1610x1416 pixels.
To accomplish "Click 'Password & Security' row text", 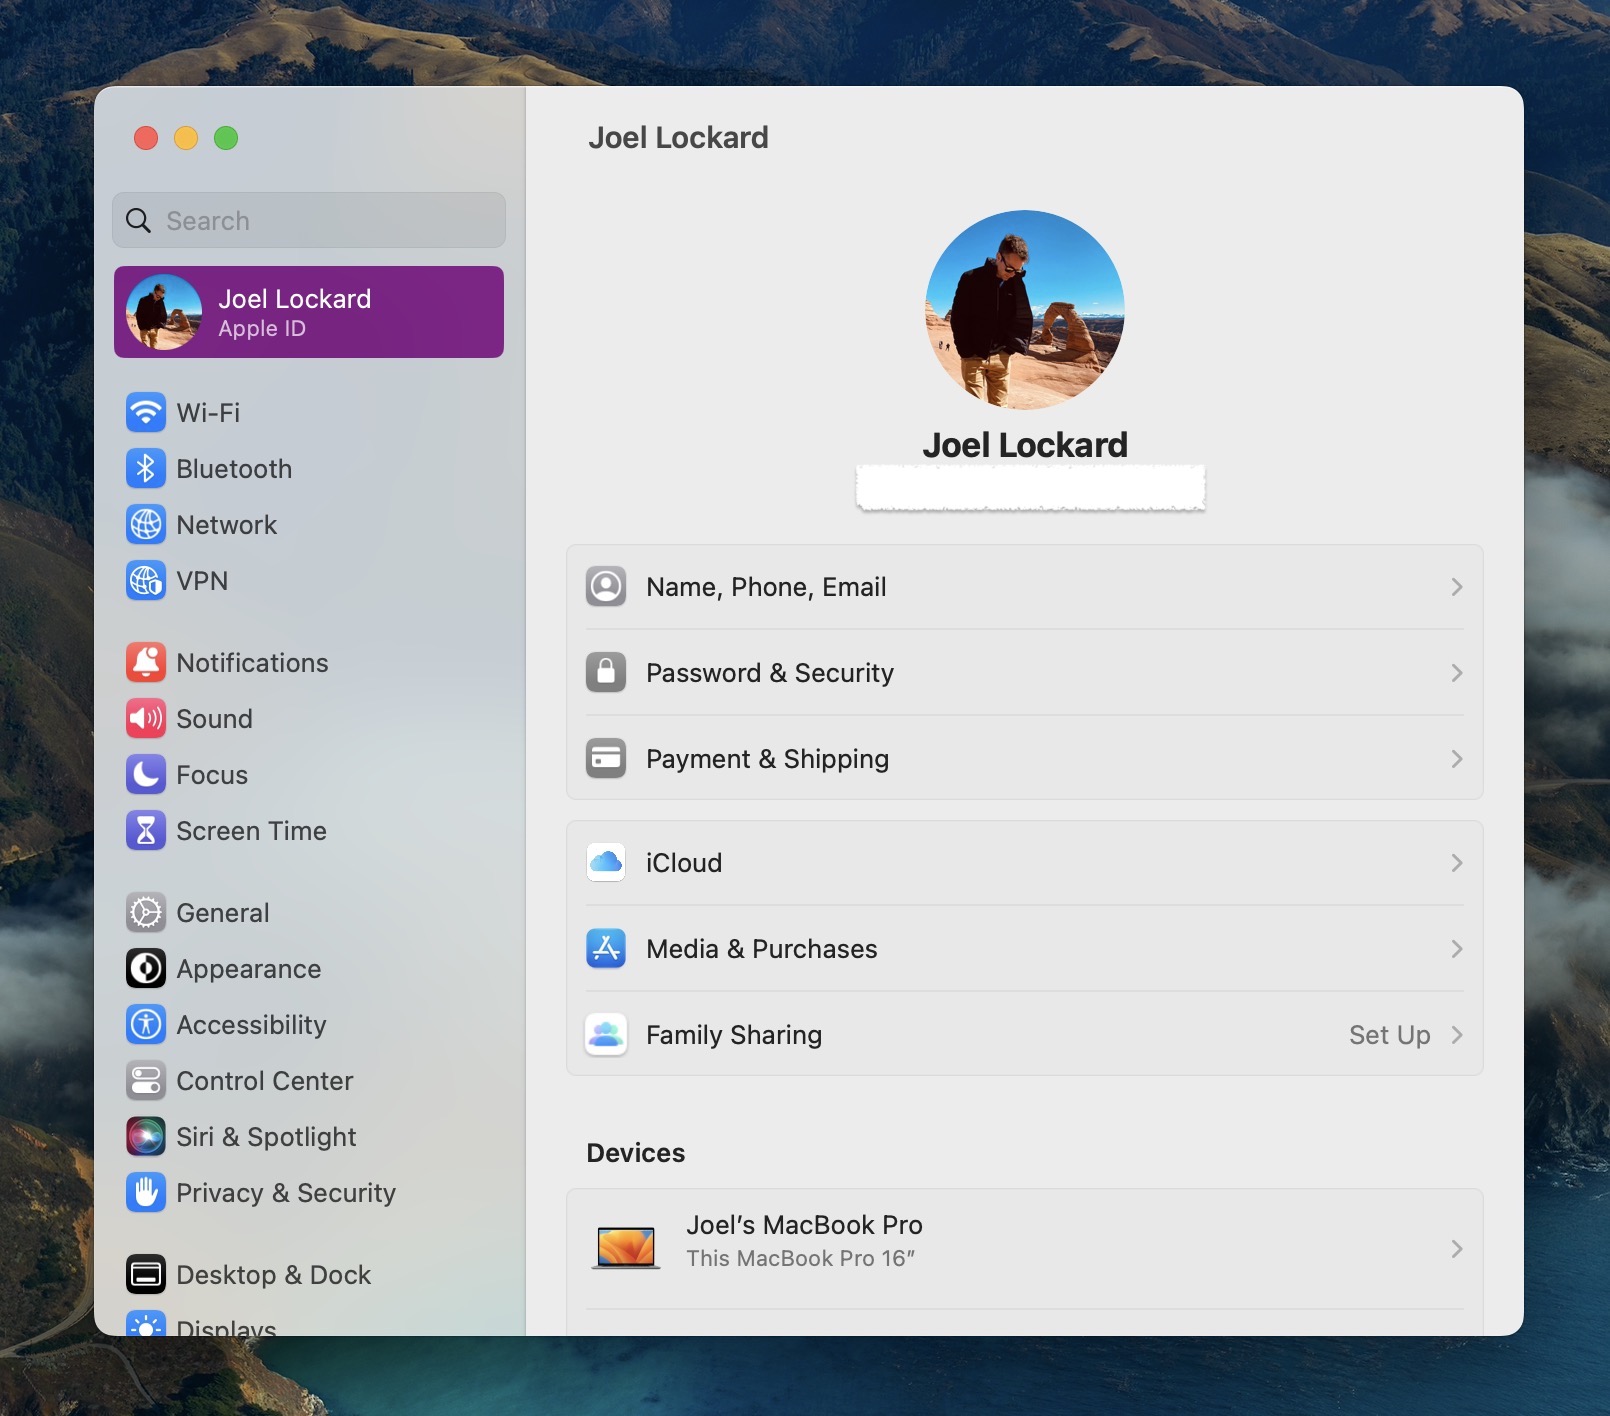I will click(770, 673).
